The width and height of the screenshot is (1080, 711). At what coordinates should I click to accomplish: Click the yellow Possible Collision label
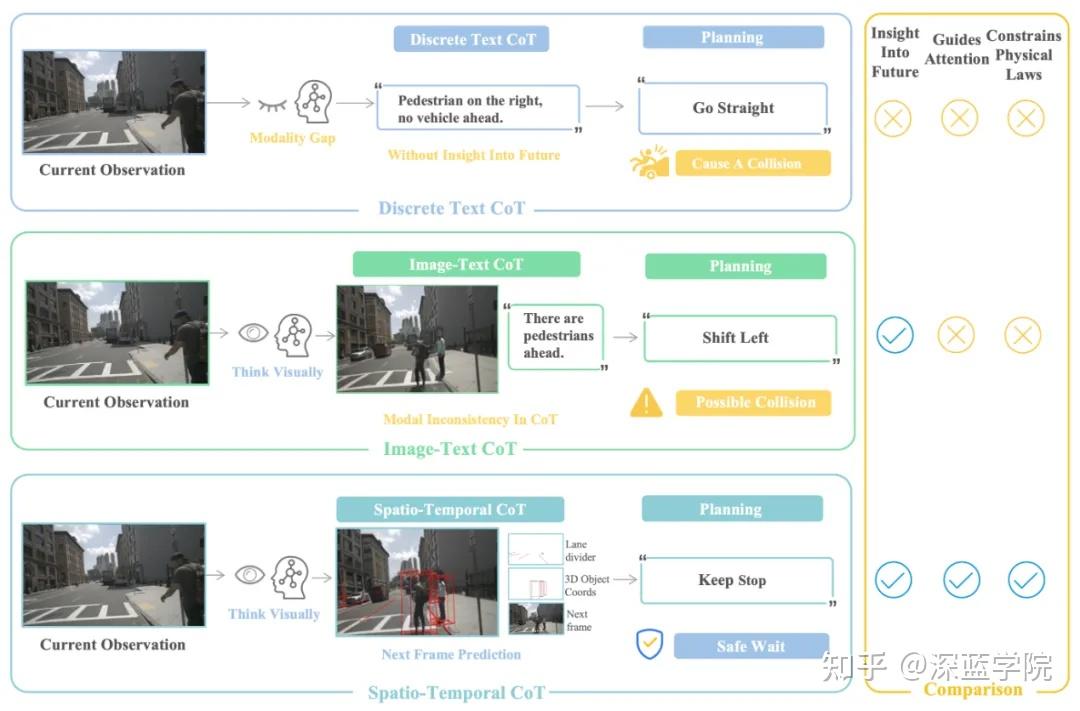(x=754, y=402)
